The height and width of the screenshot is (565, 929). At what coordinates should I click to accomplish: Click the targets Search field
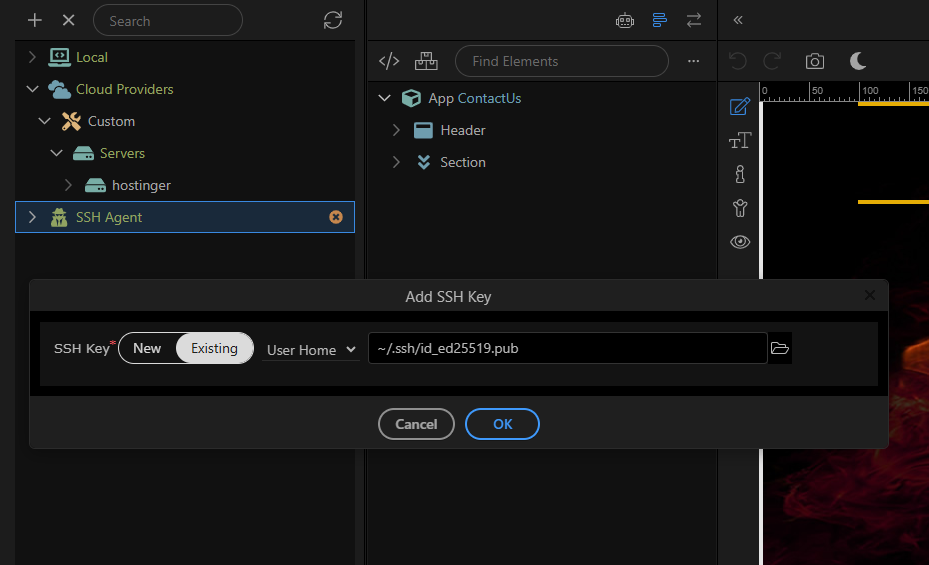click(x=168, y=21)
